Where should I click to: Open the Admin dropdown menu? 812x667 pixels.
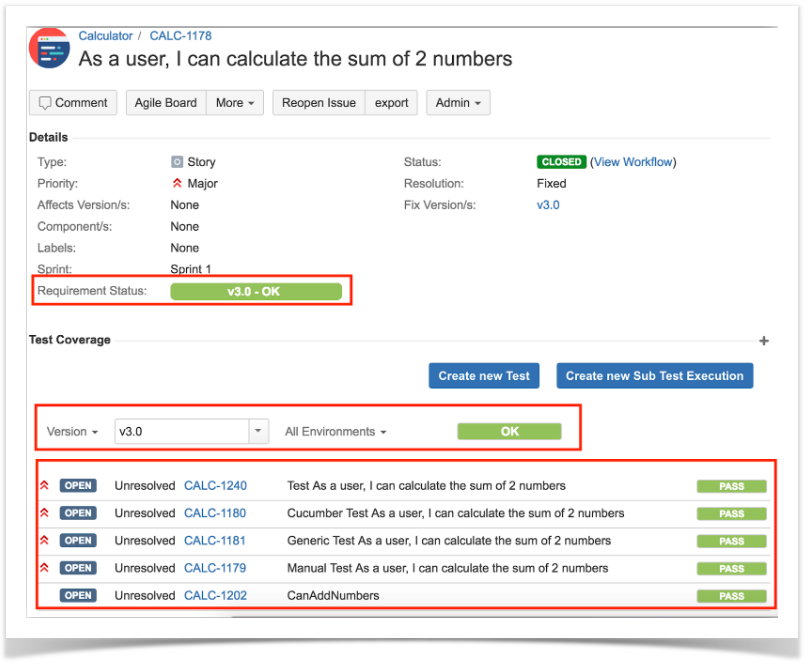coord(458,103)
